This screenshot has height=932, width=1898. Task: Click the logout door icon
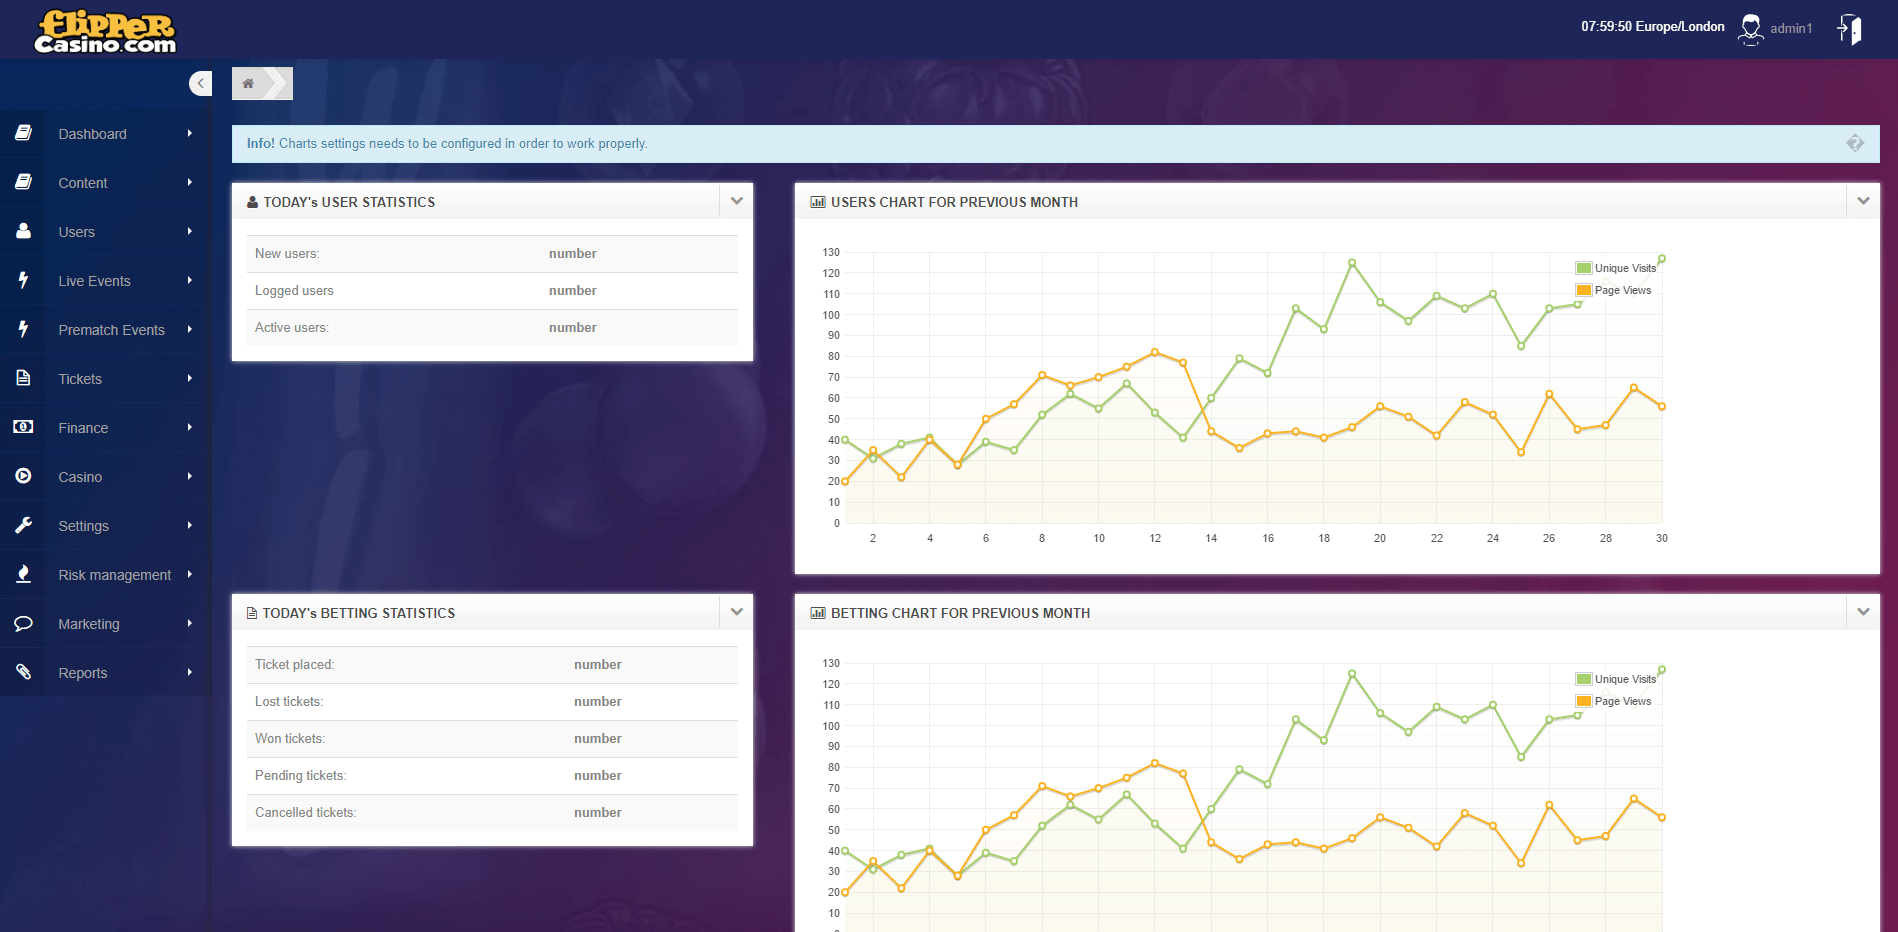point(1850,29)
